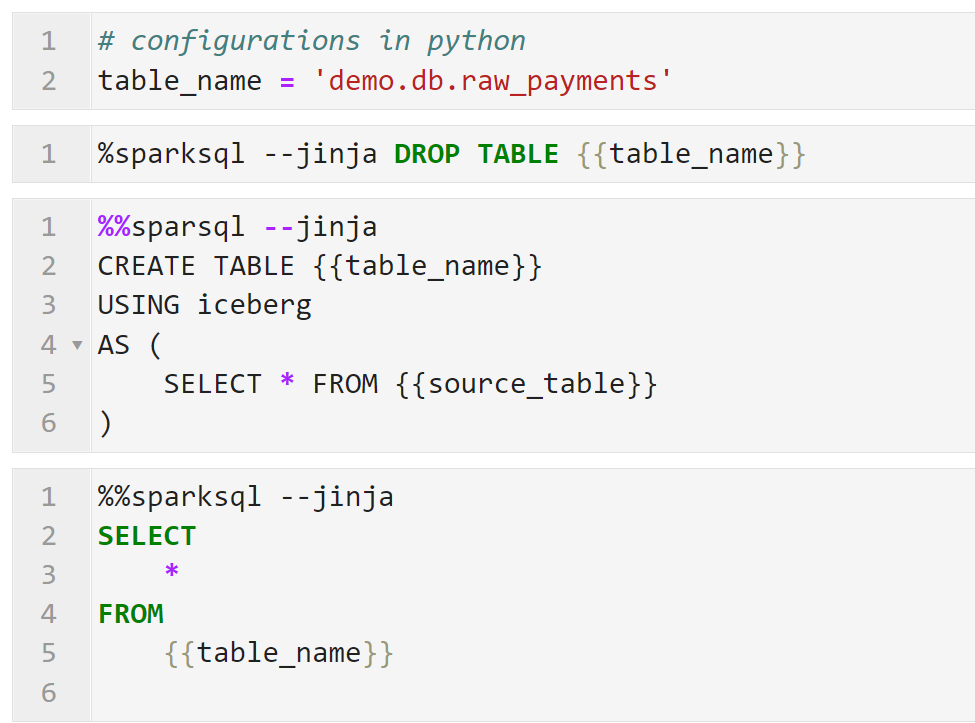Place cursor on table_name variable assignment

click(x=180, y=80)
